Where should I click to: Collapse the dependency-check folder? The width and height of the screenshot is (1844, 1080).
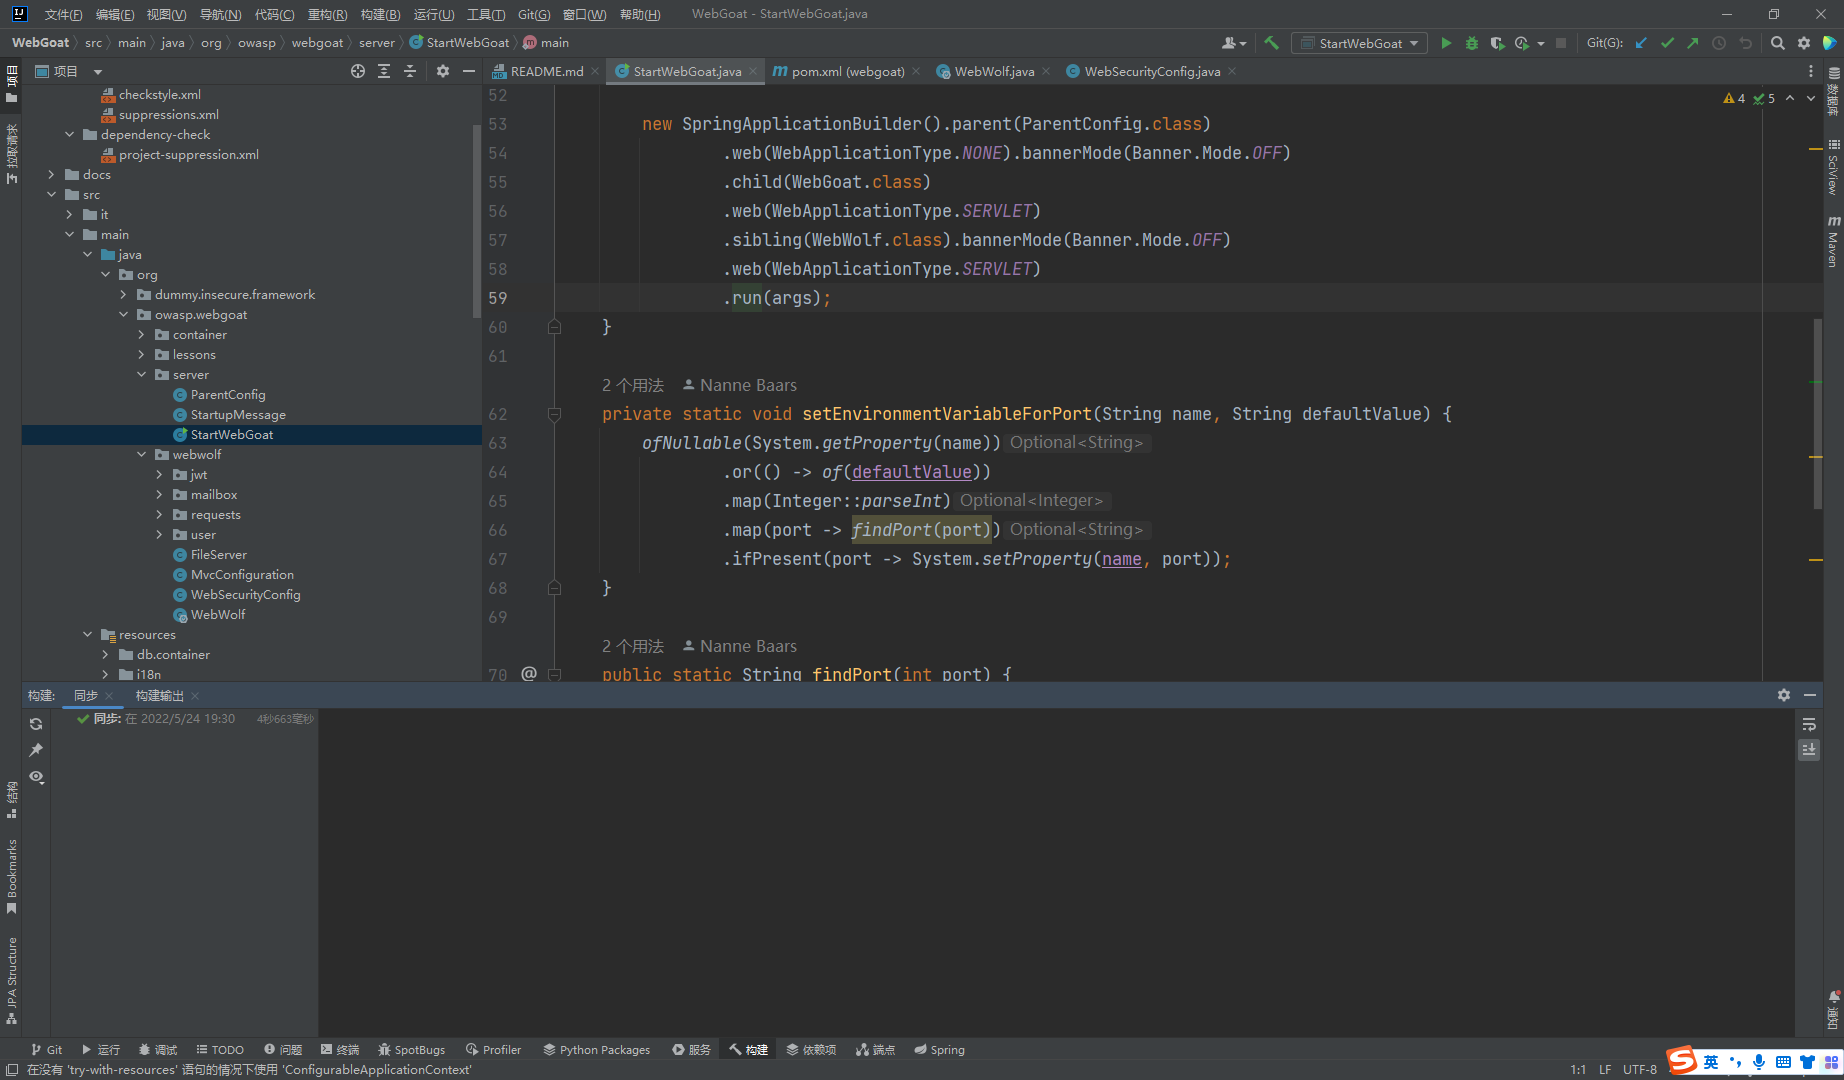[x=69, y=134]
